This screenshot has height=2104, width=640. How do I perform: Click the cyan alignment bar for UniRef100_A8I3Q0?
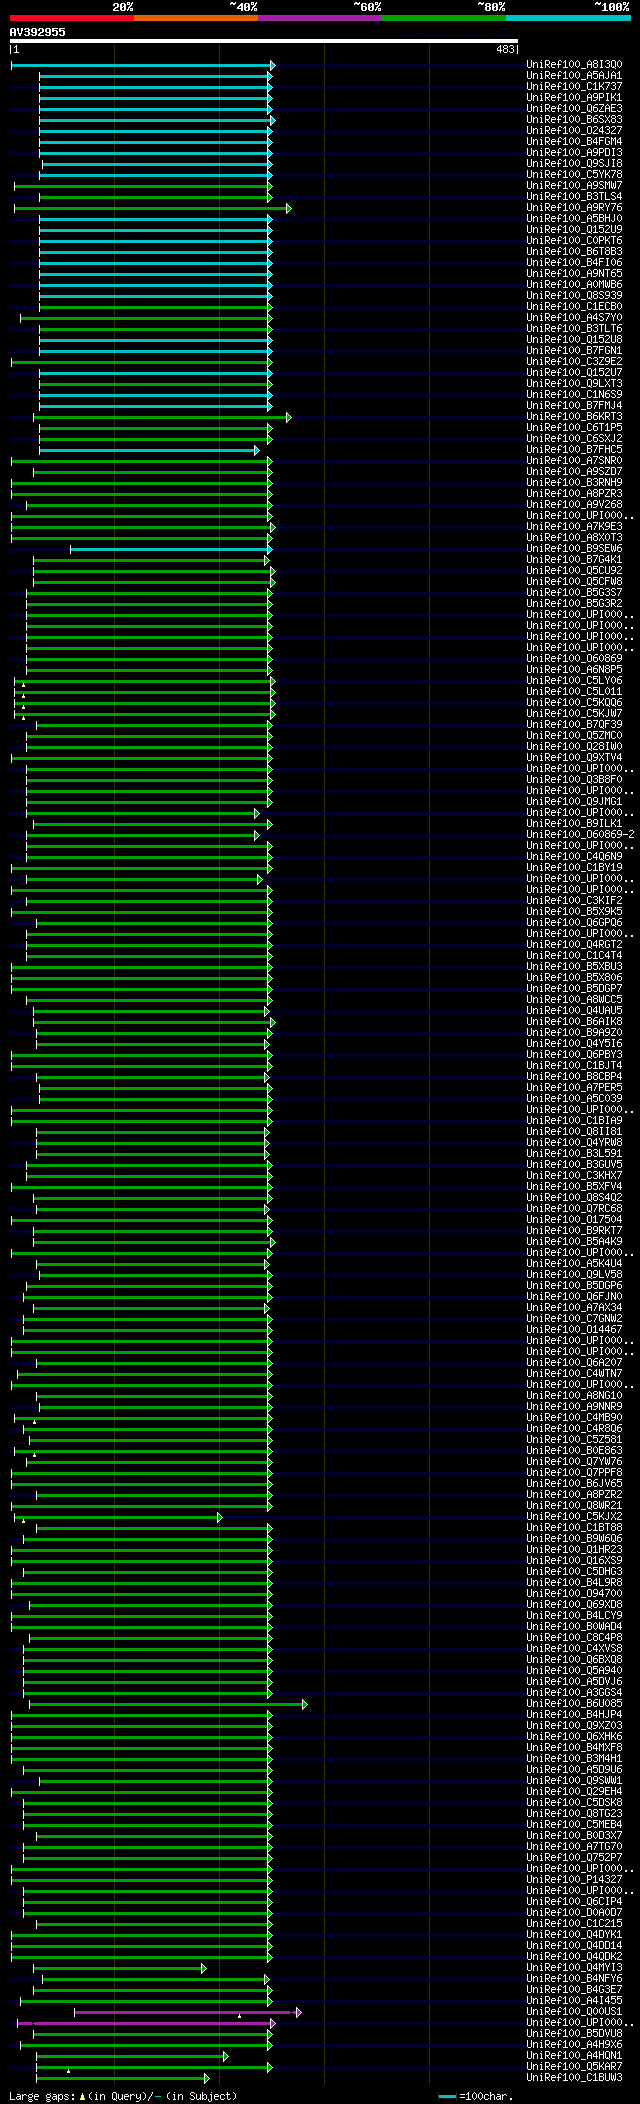click(142, 65)
